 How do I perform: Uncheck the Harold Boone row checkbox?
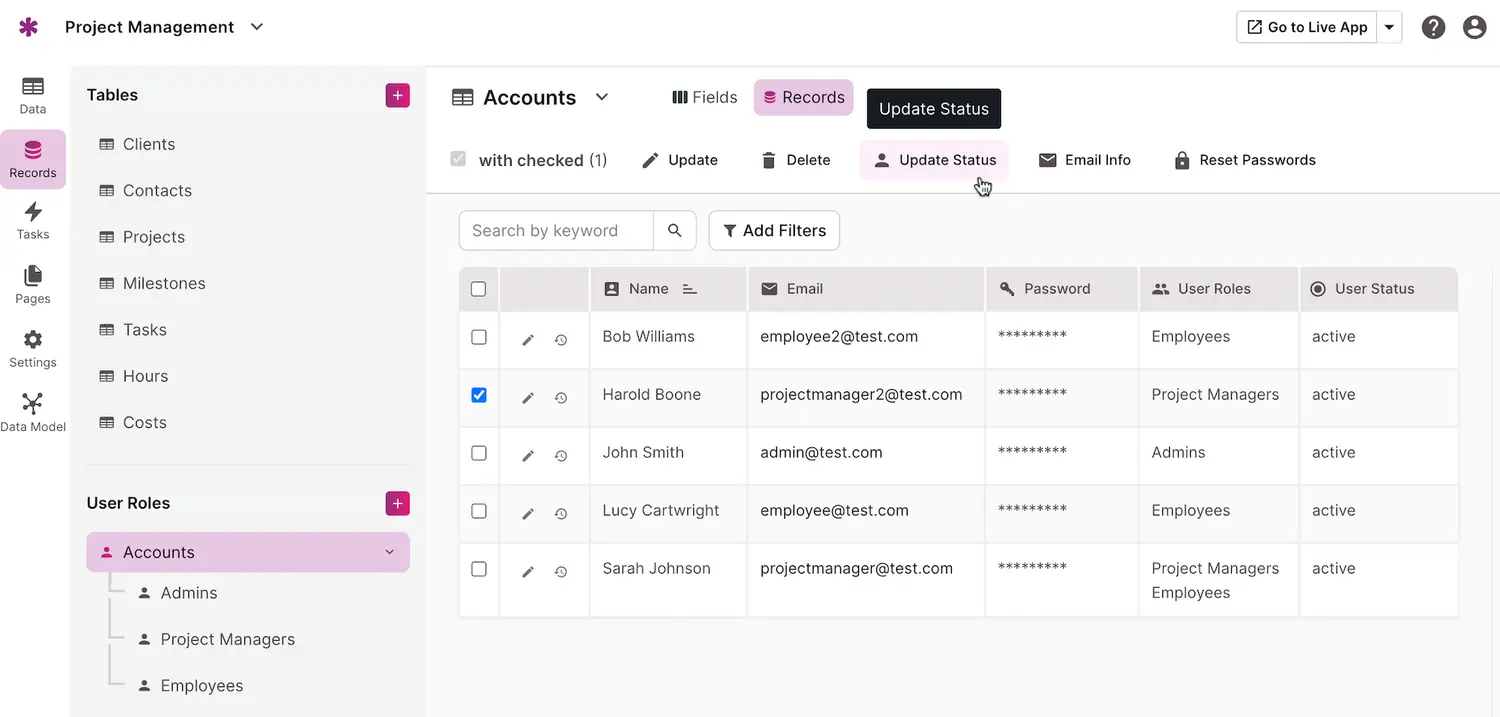coord(479,395)
